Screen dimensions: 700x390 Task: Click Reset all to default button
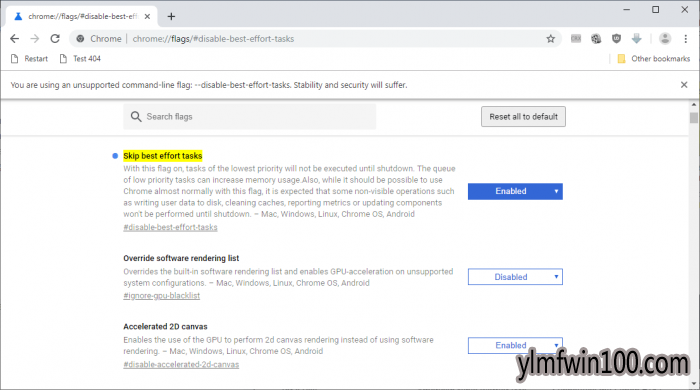523,116
